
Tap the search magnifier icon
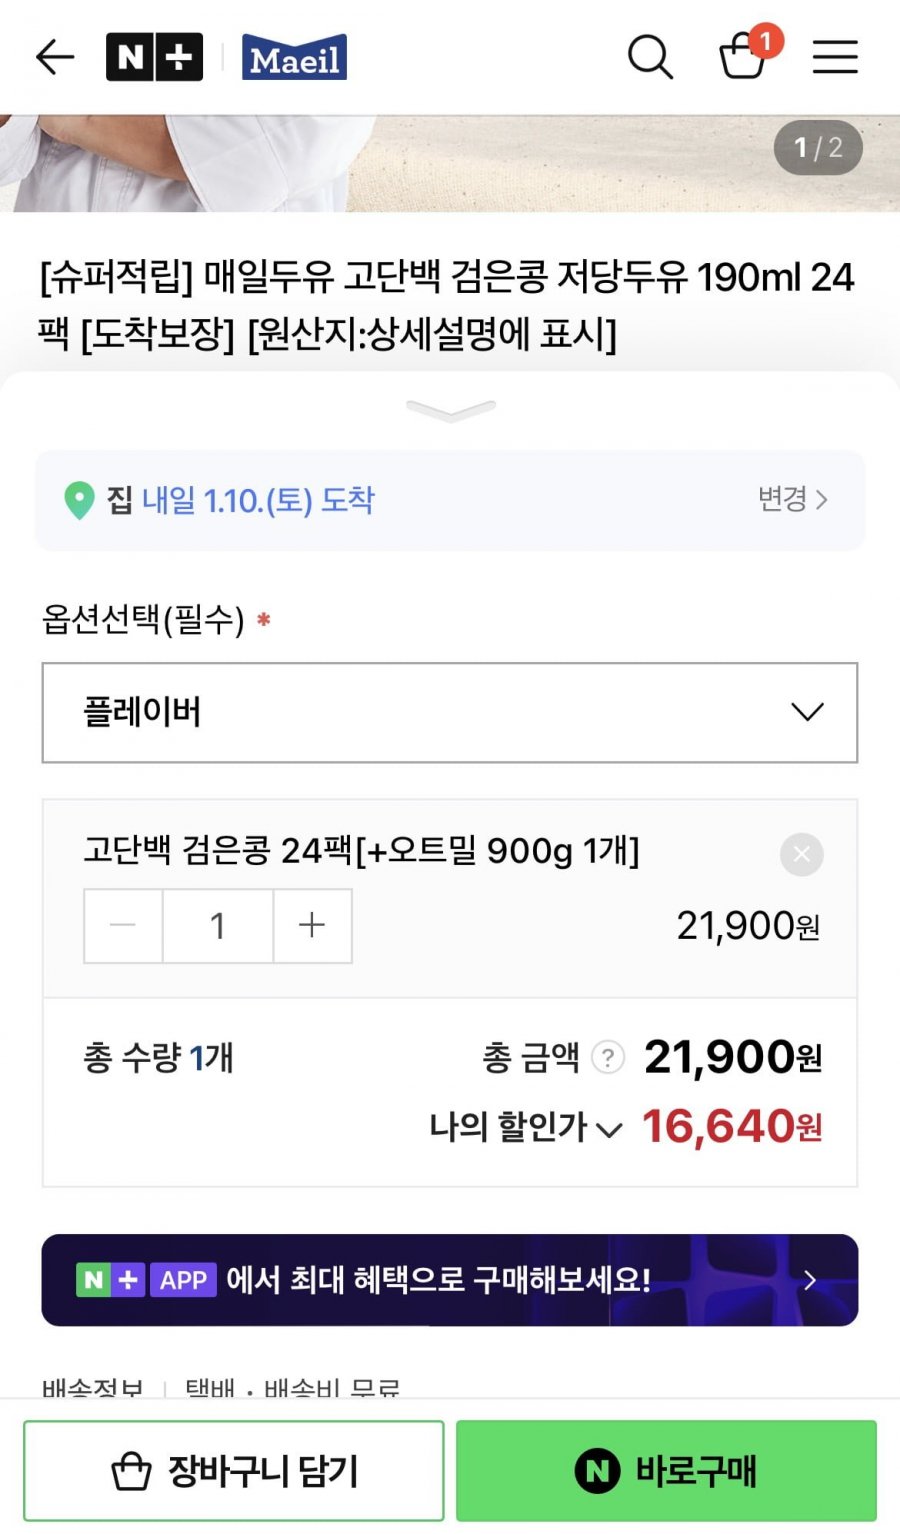650,57
